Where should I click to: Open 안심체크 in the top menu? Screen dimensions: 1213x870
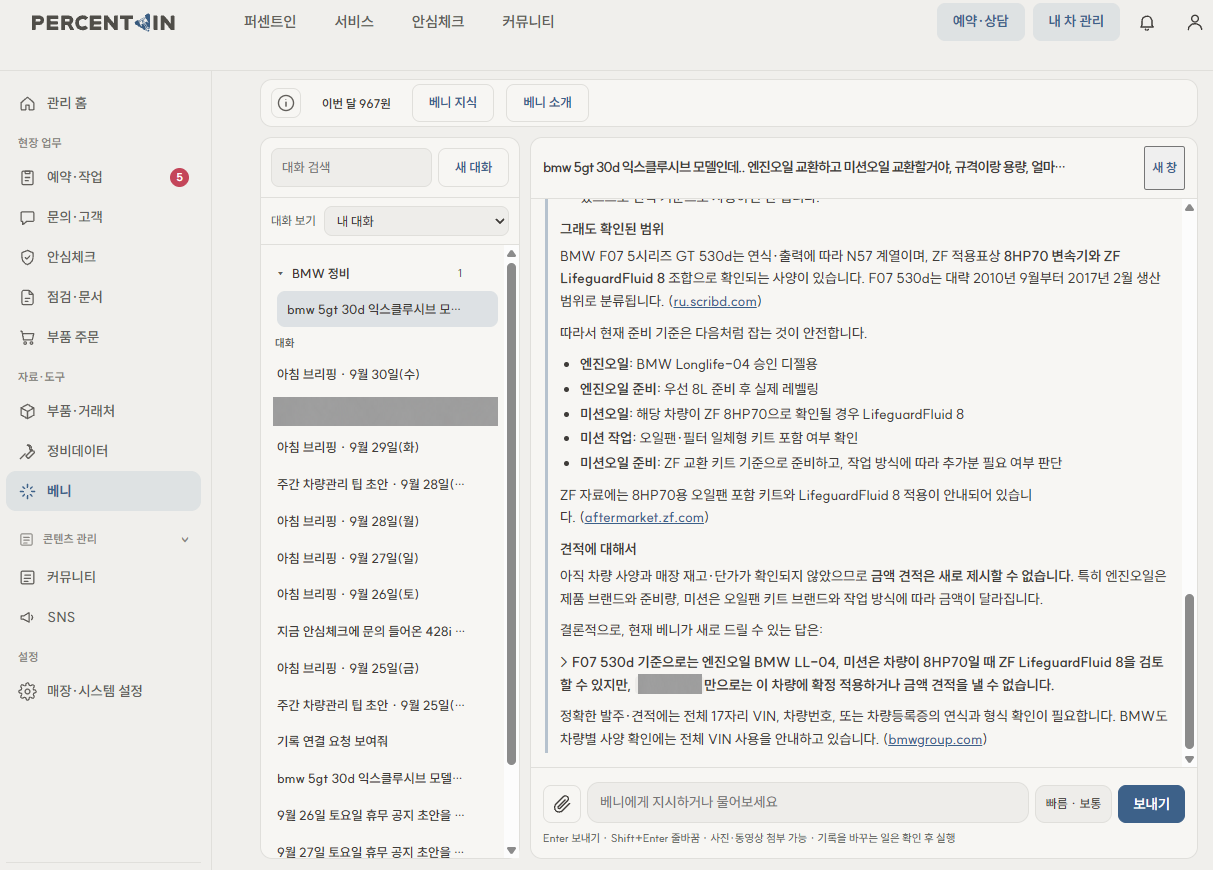438,21
